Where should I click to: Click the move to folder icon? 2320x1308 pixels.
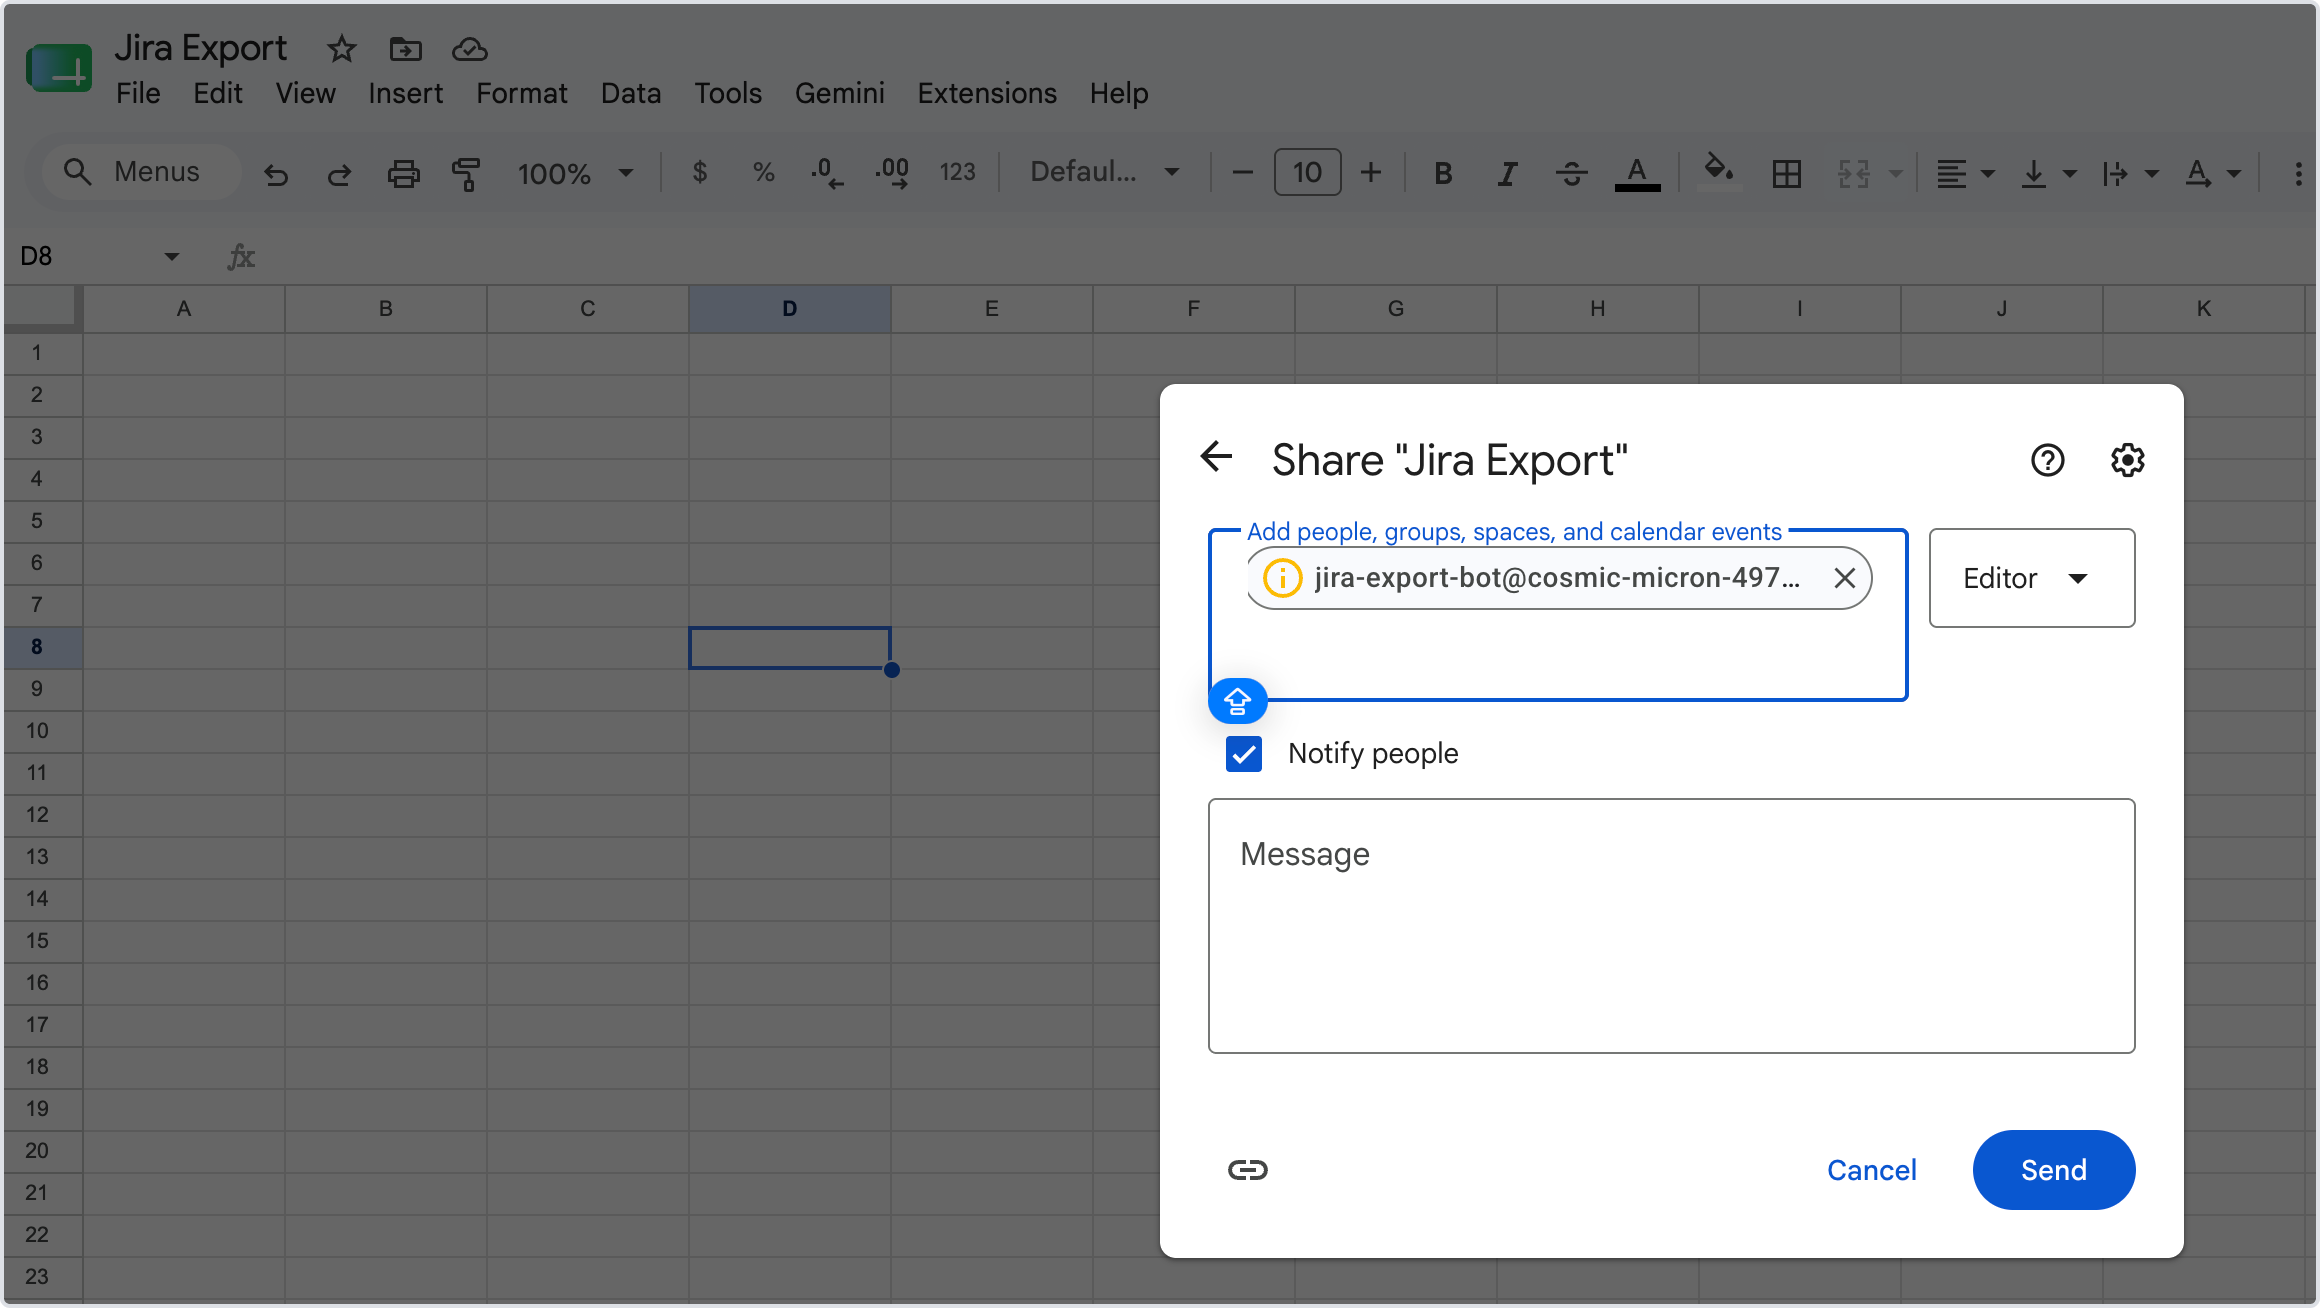pos(405,49)
